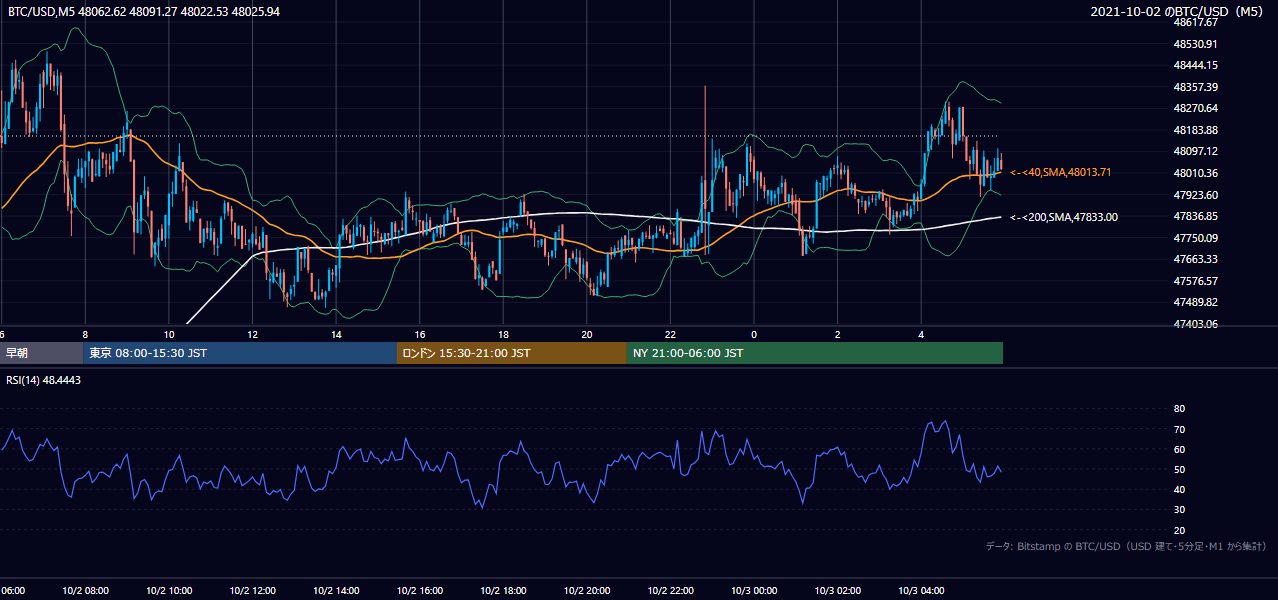Viewport: 1278px width, 600px height.
Task: Click the 40 SMA 48013.71 label
Action: click(x=1060, y=173)
